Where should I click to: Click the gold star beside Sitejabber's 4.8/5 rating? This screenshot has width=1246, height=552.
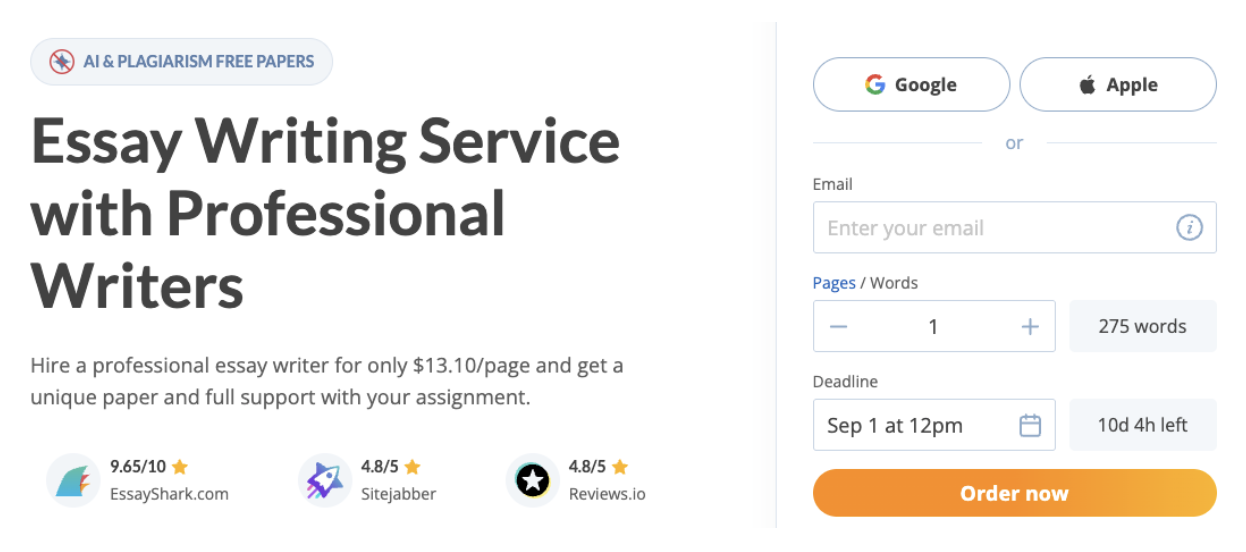(x=412, y=467)
